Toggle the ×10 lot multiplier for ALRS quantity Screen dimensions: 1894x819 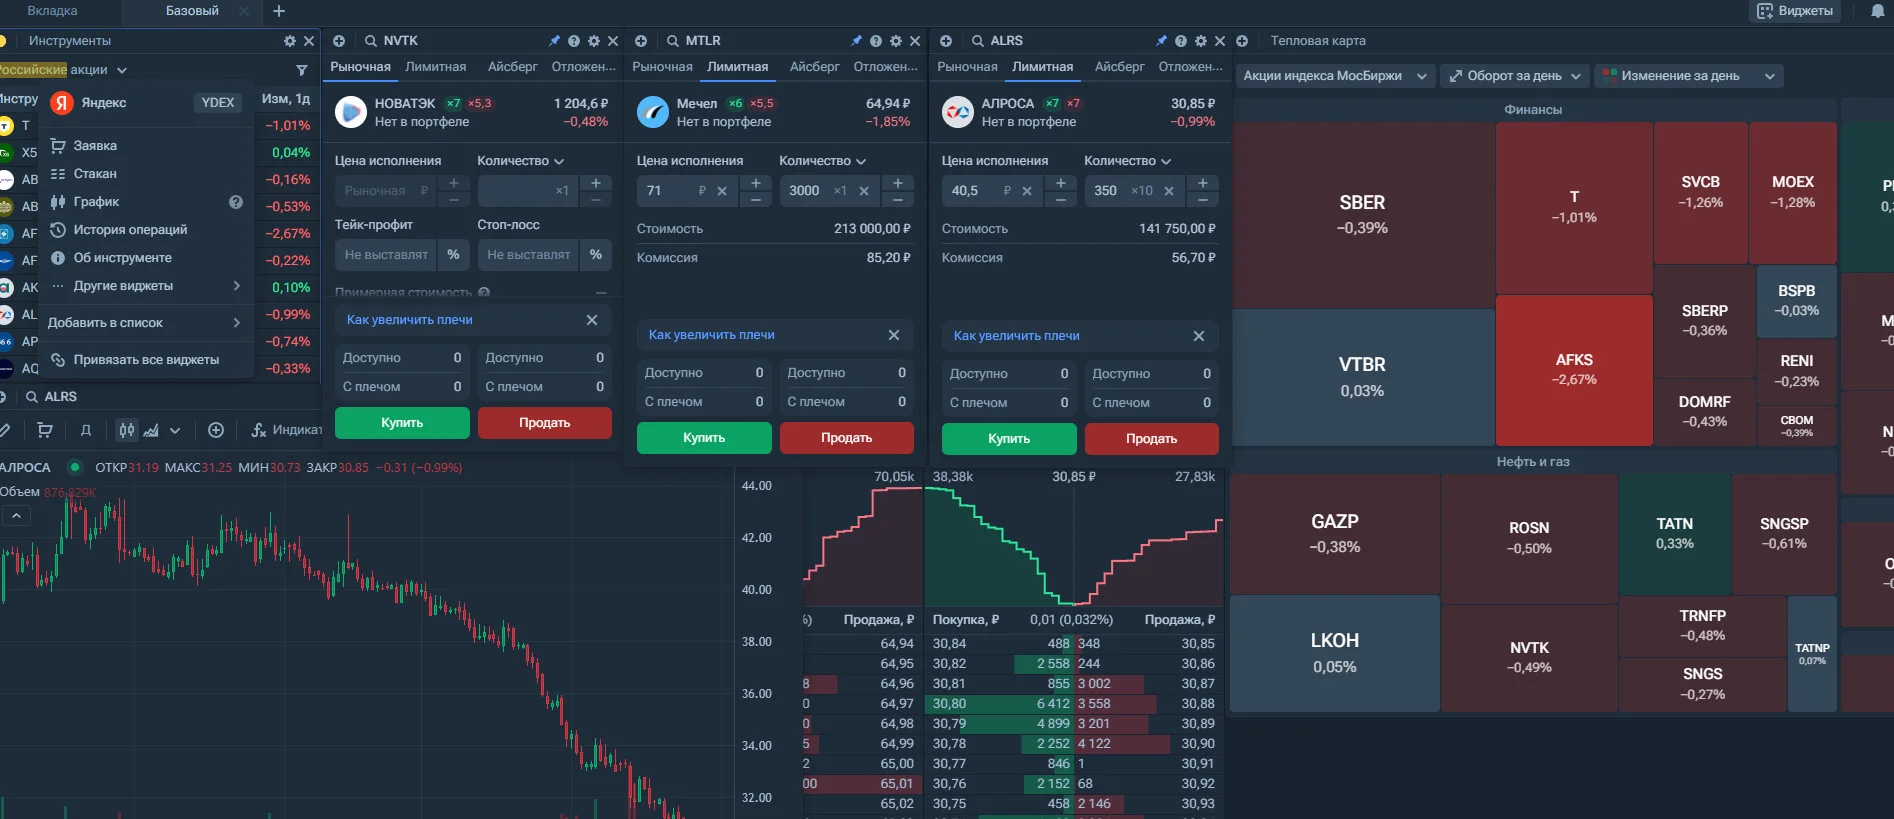tap(1141, 191)
